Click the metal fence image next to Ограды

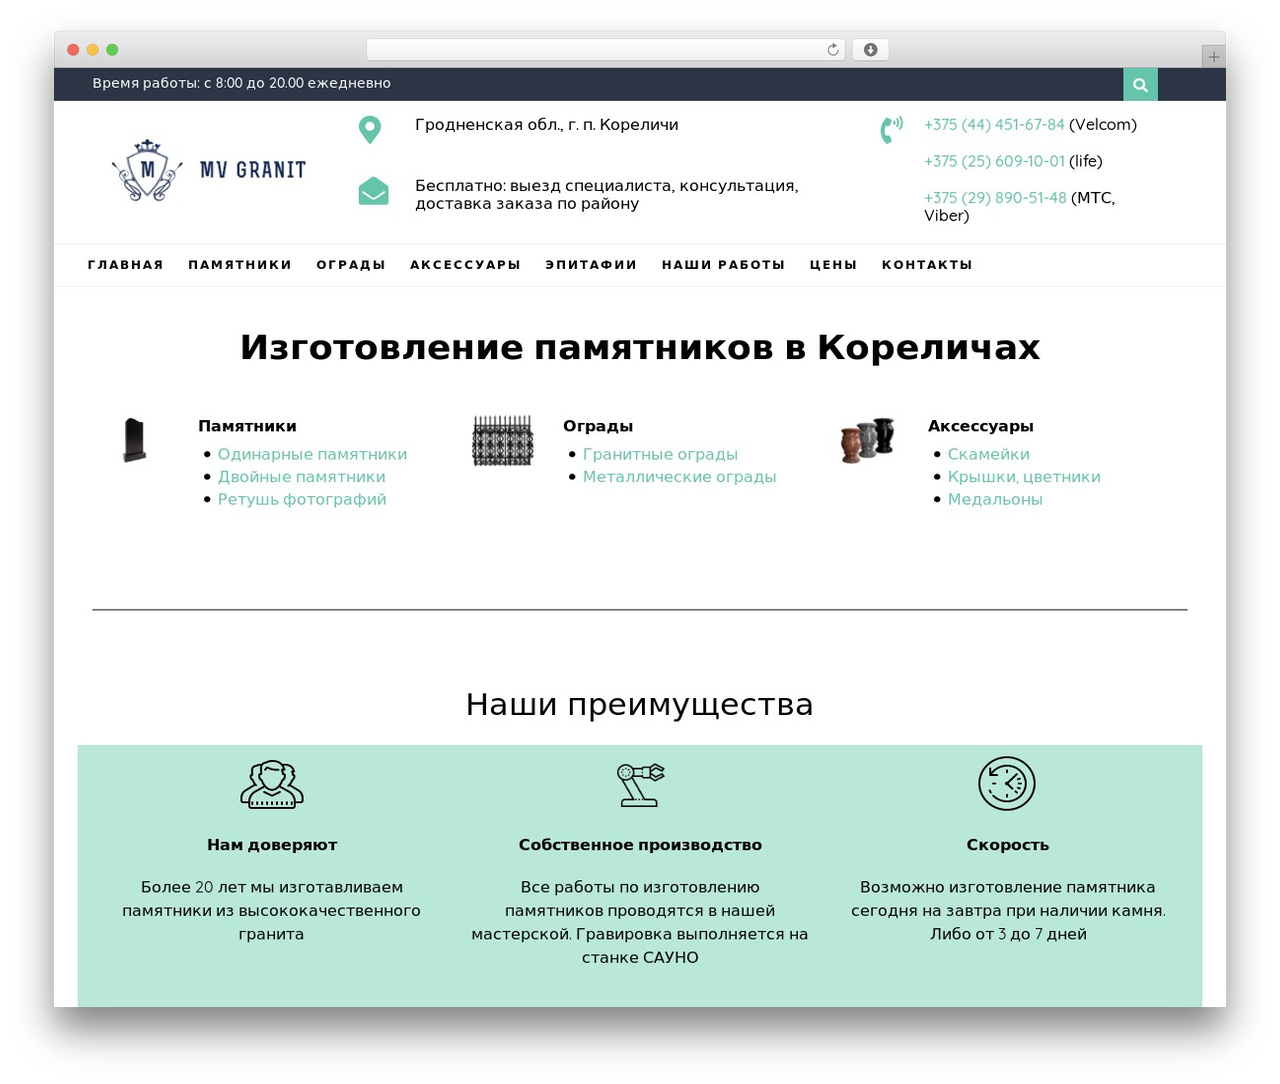tap(502, 441)
